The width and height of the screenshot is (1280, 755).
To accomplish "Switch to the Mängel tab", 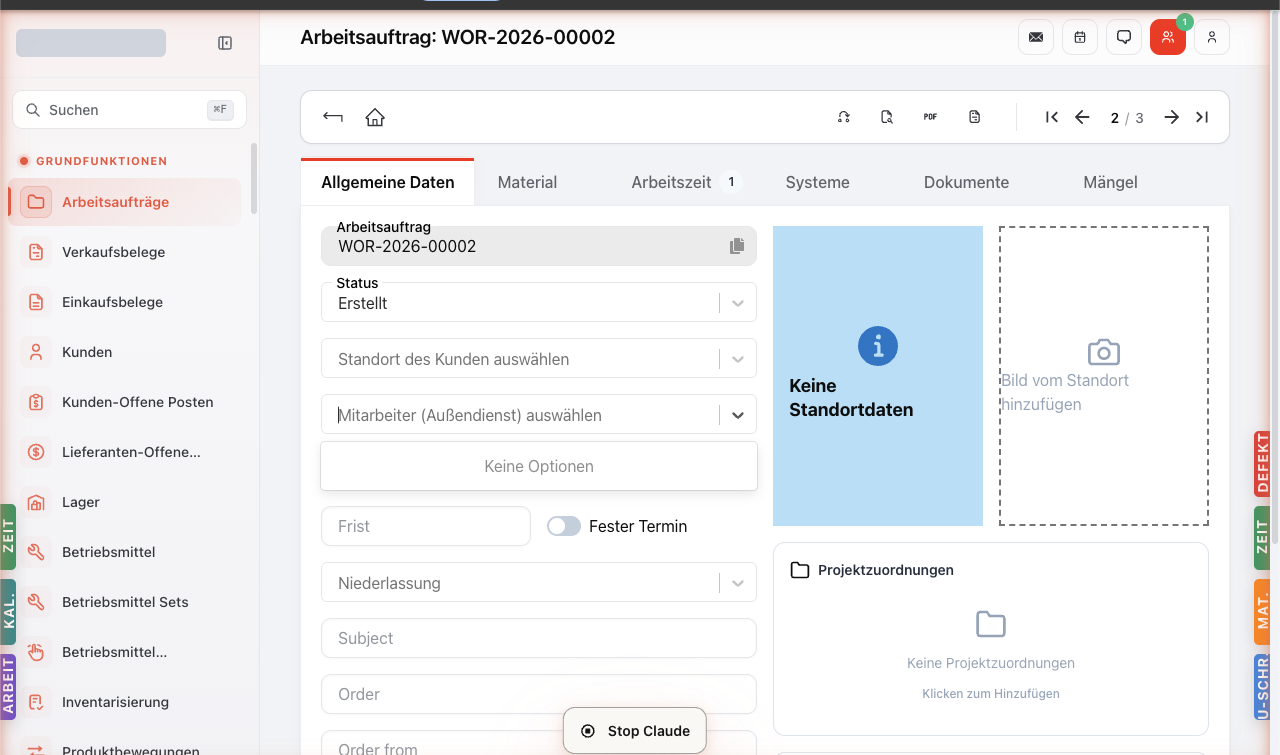I will pyautogui.click(x=1110, y=182).
